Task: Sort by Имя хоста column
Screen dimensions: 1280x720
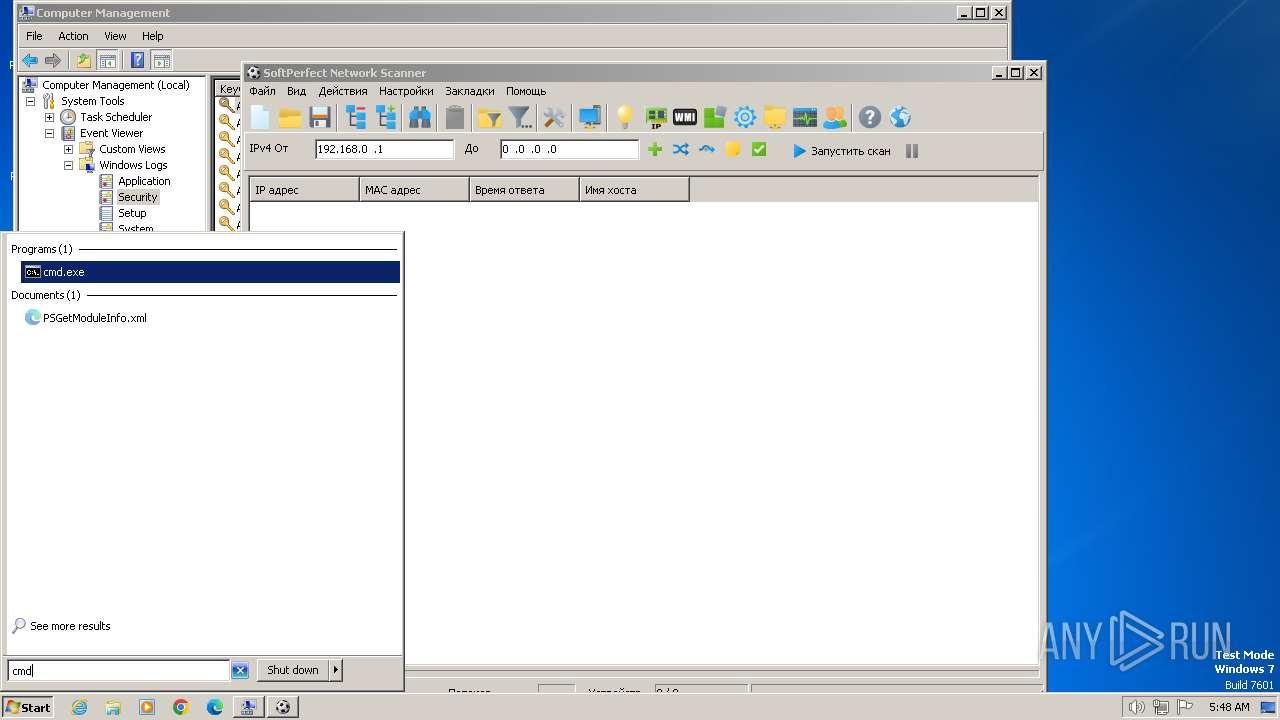Action: [x=634, y=190]
